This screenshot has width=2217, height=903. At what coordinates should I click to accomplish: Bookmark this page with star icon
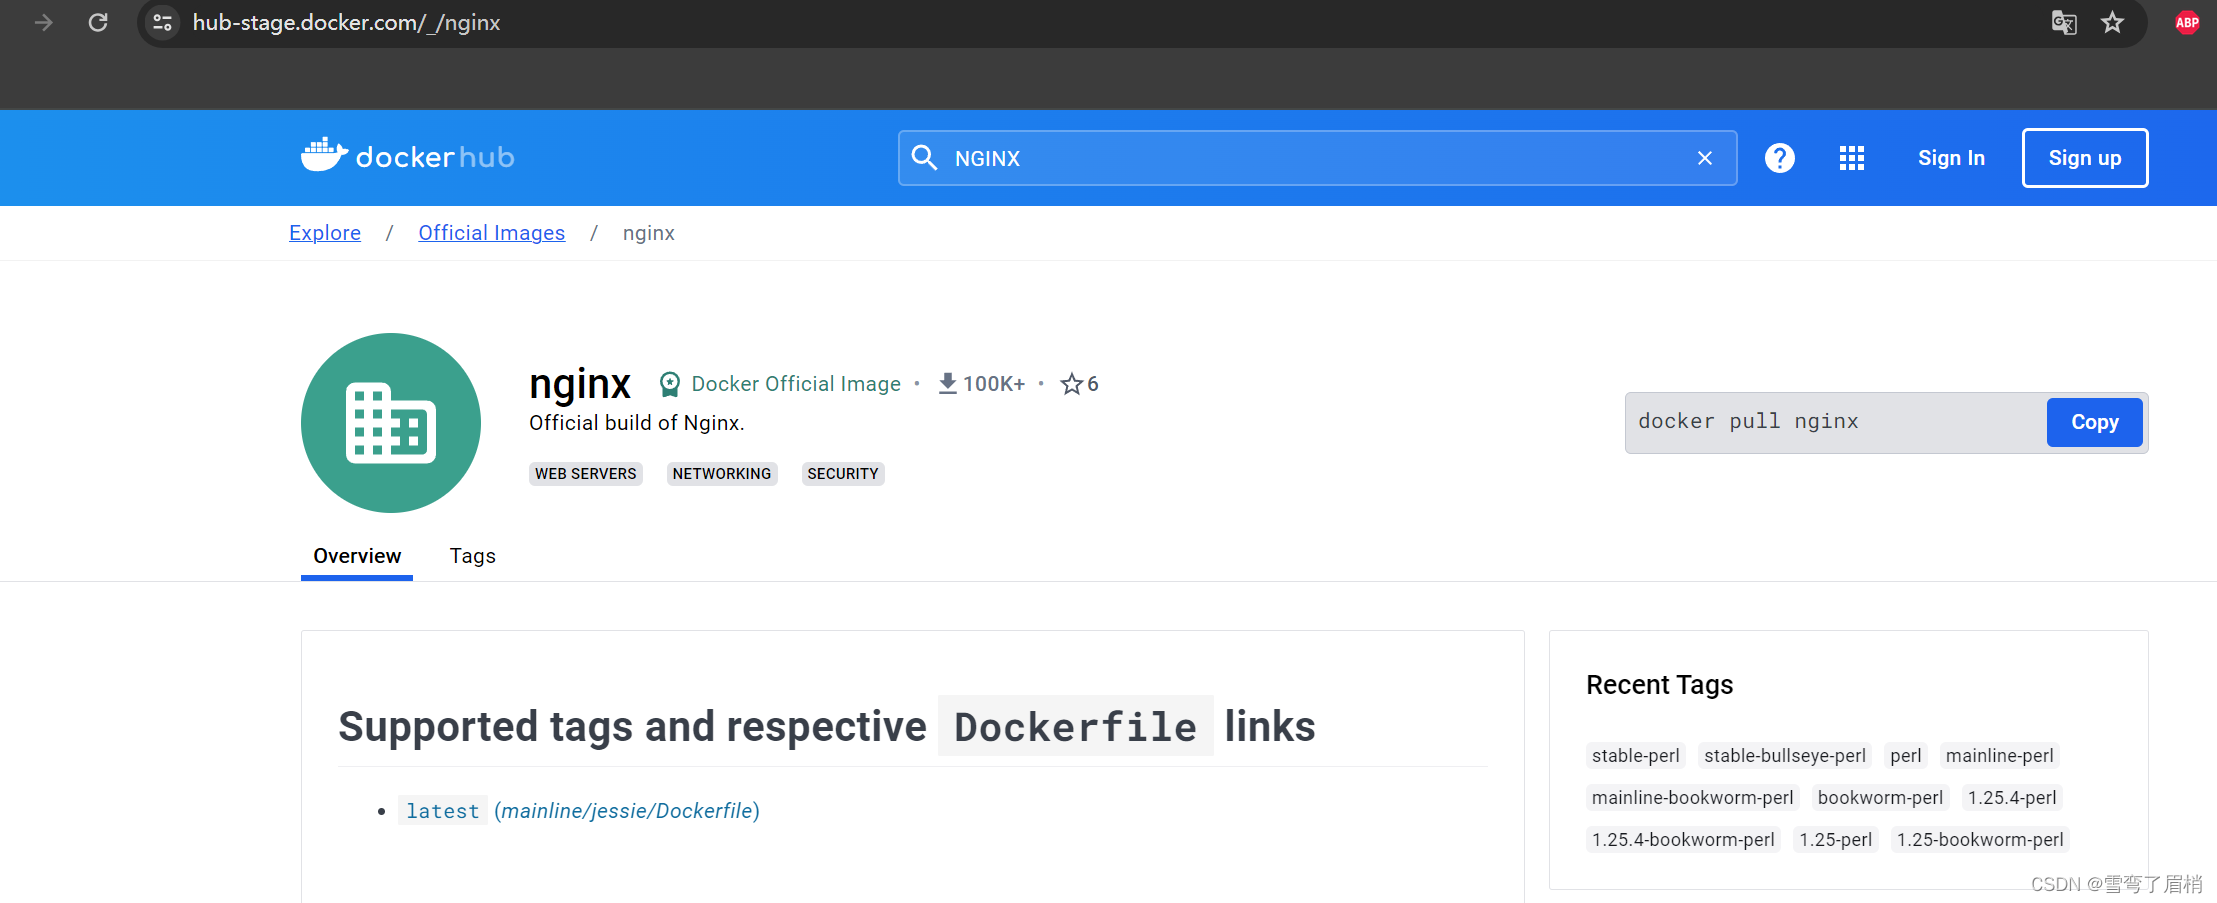[2112, 22]
